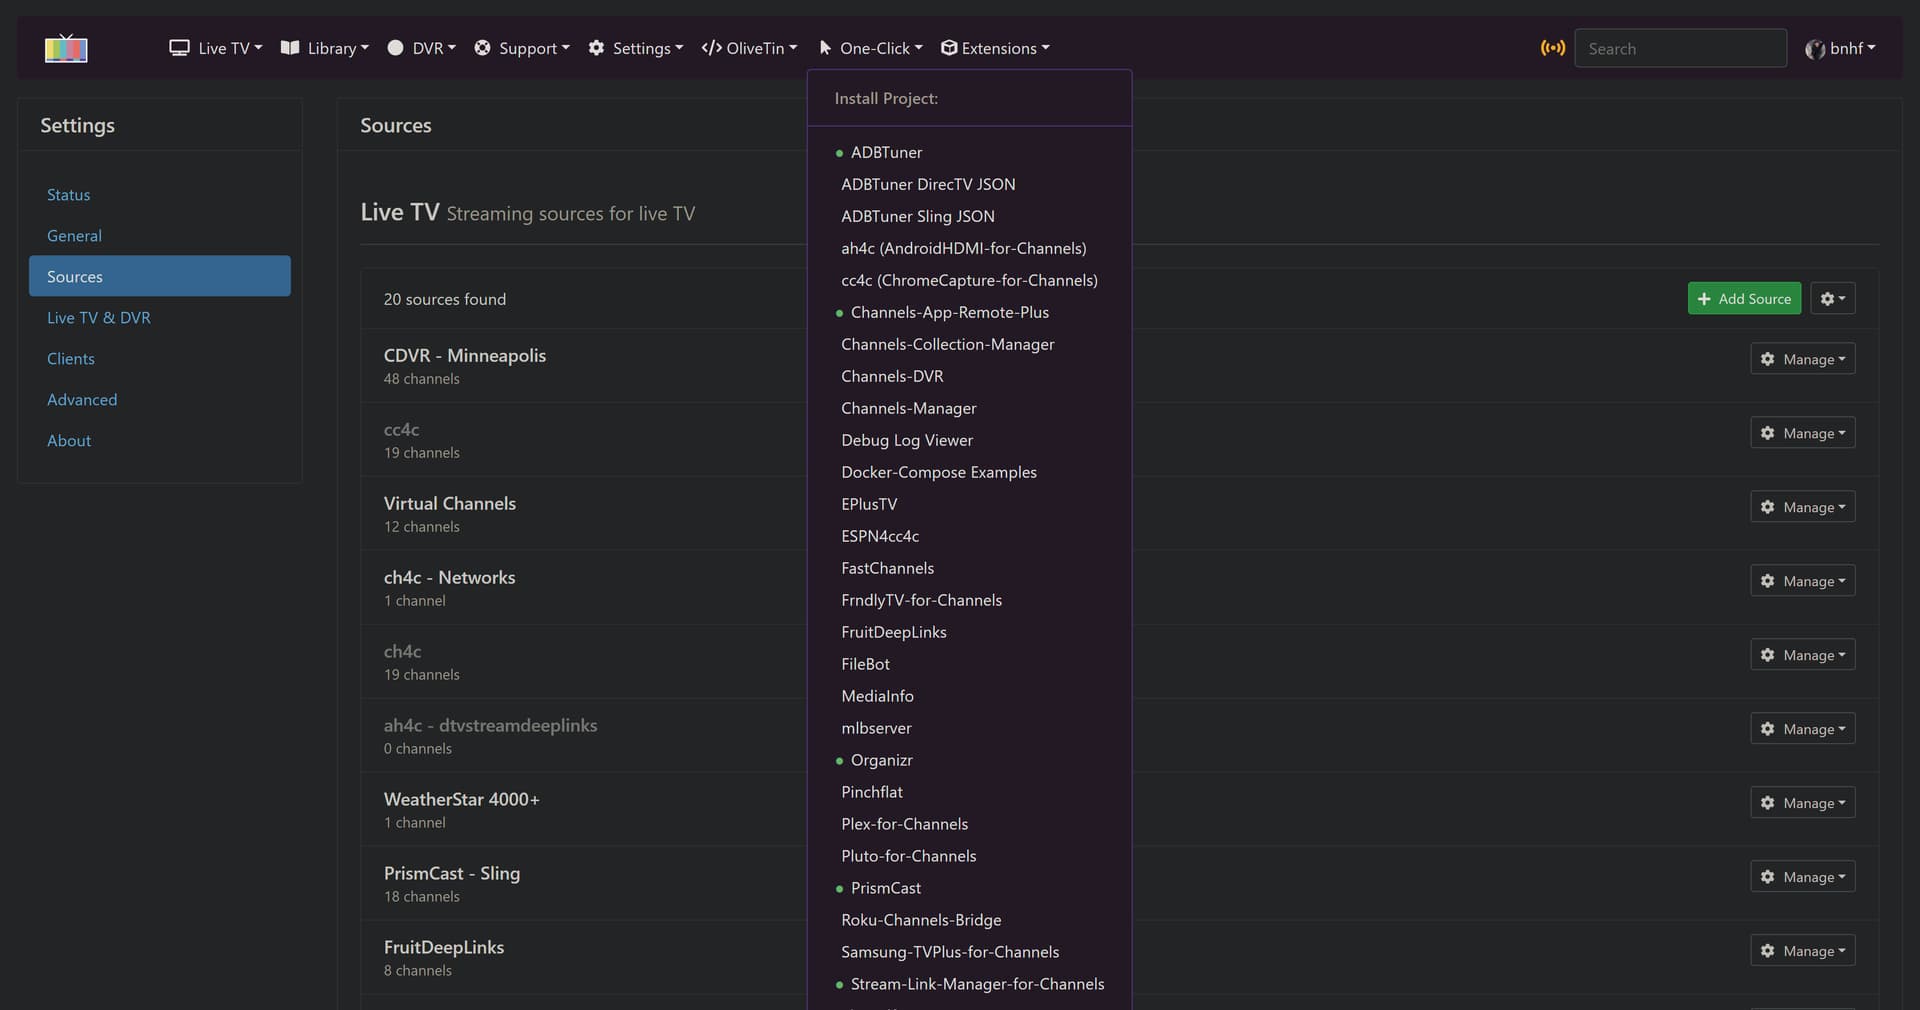Click the Channels TV logo icon
1920x1010 pixels.
(x=66, y=48)
